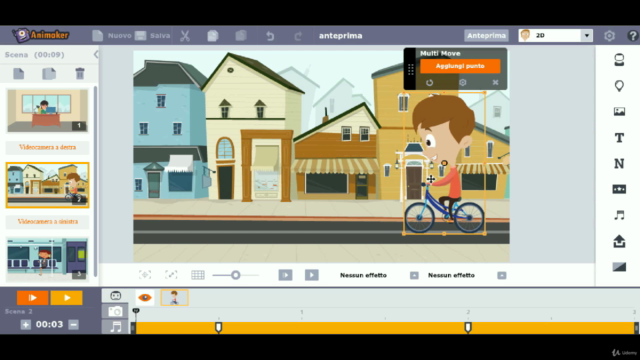The width and height of the screenshot is (640, 360).
Task: Undo the last action
Action: 270,36
